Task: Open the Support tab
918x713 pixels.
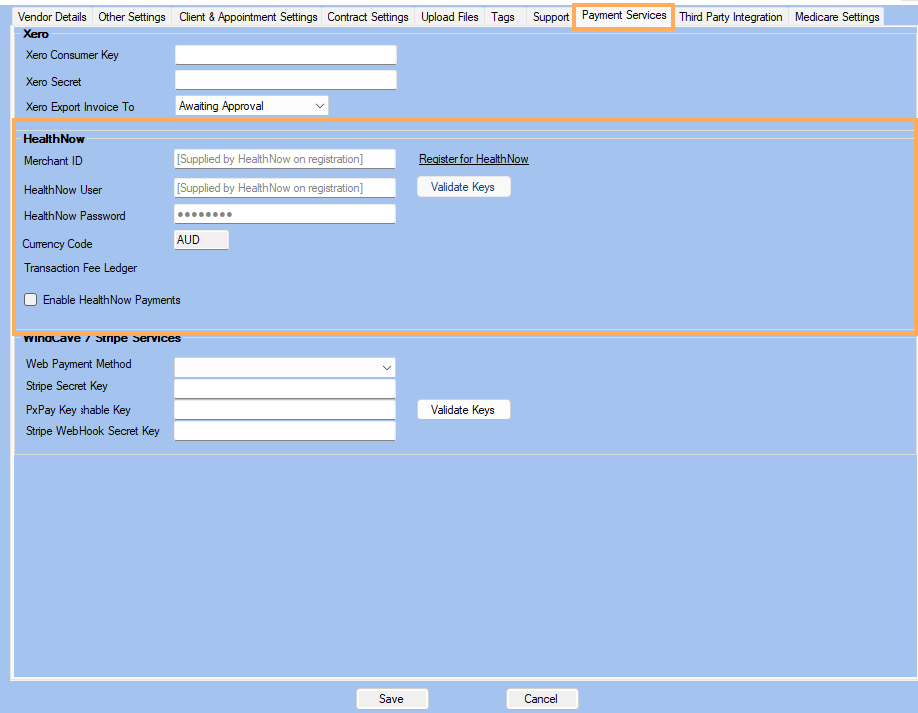Action: tap(550, 17)
